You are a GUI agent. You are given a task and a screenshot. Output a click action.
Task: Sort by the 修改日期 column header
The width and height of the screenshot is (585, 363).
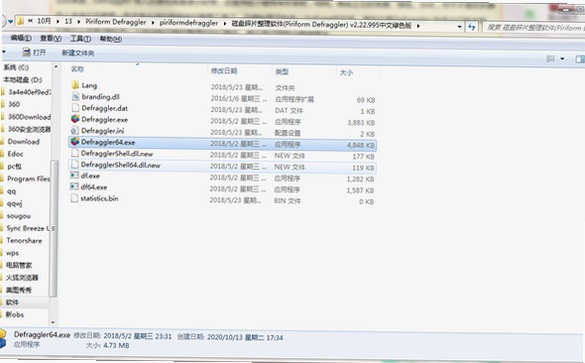[x=224, y=71]
